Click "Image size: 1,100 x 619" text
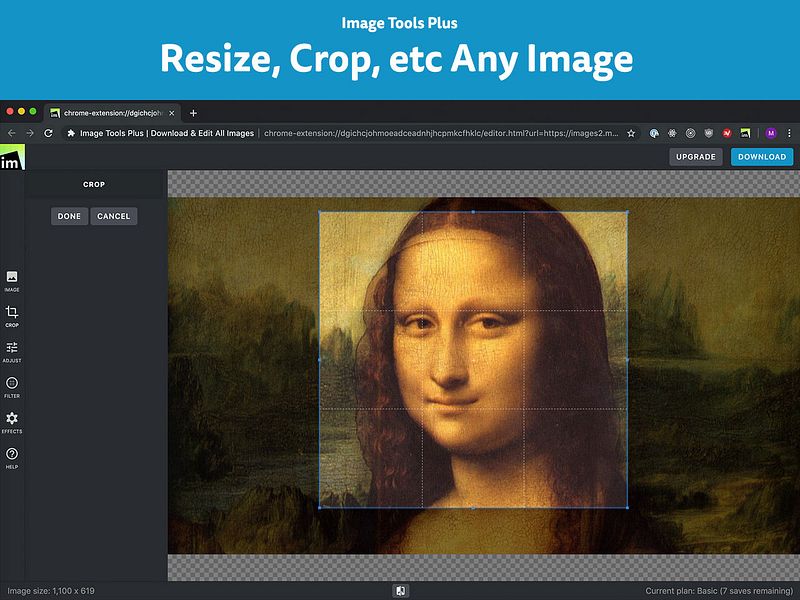The height and width of the screenshot is (600, 800). 51,591
